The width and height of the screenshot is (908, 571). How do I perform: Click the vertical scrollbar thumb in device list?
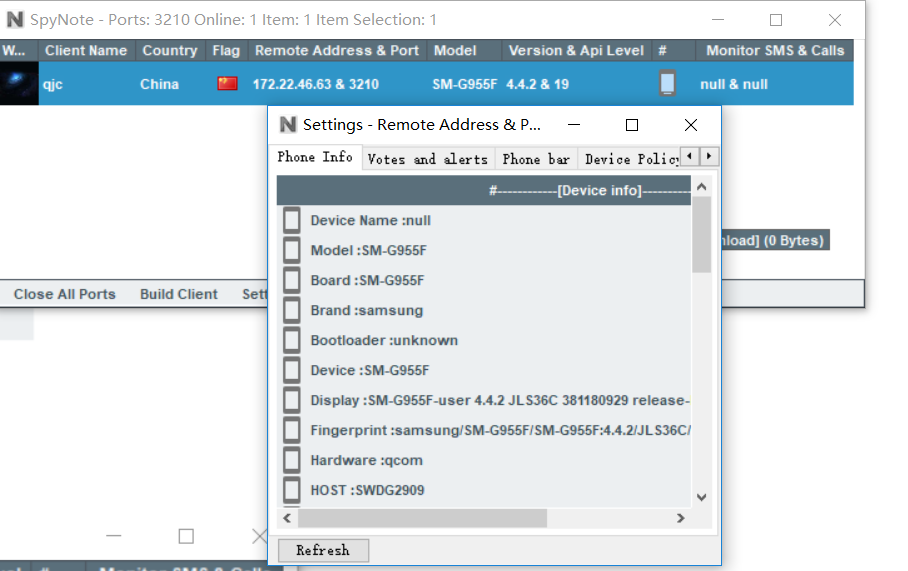701,235
